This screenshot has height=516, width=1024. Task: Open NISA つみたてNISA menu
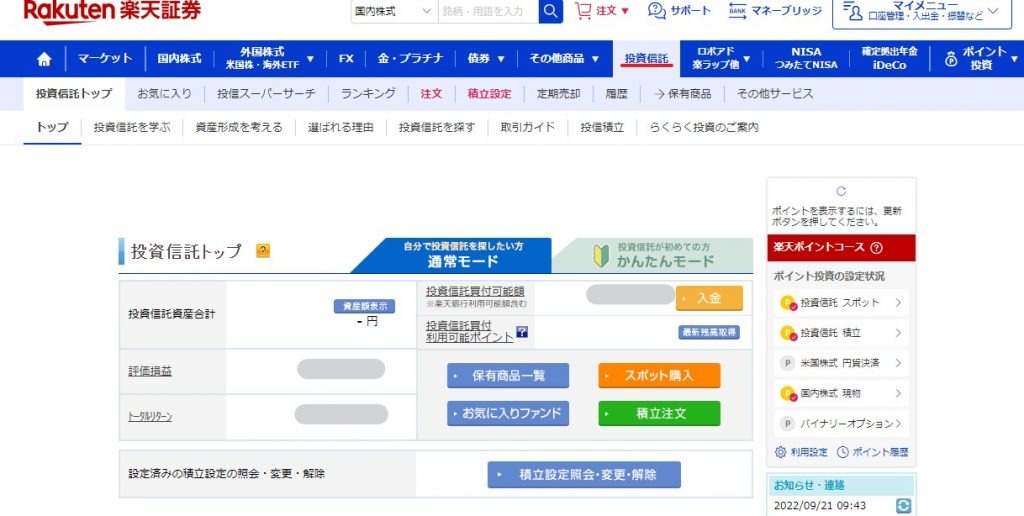pyautogui.click(x=806, y=59)
